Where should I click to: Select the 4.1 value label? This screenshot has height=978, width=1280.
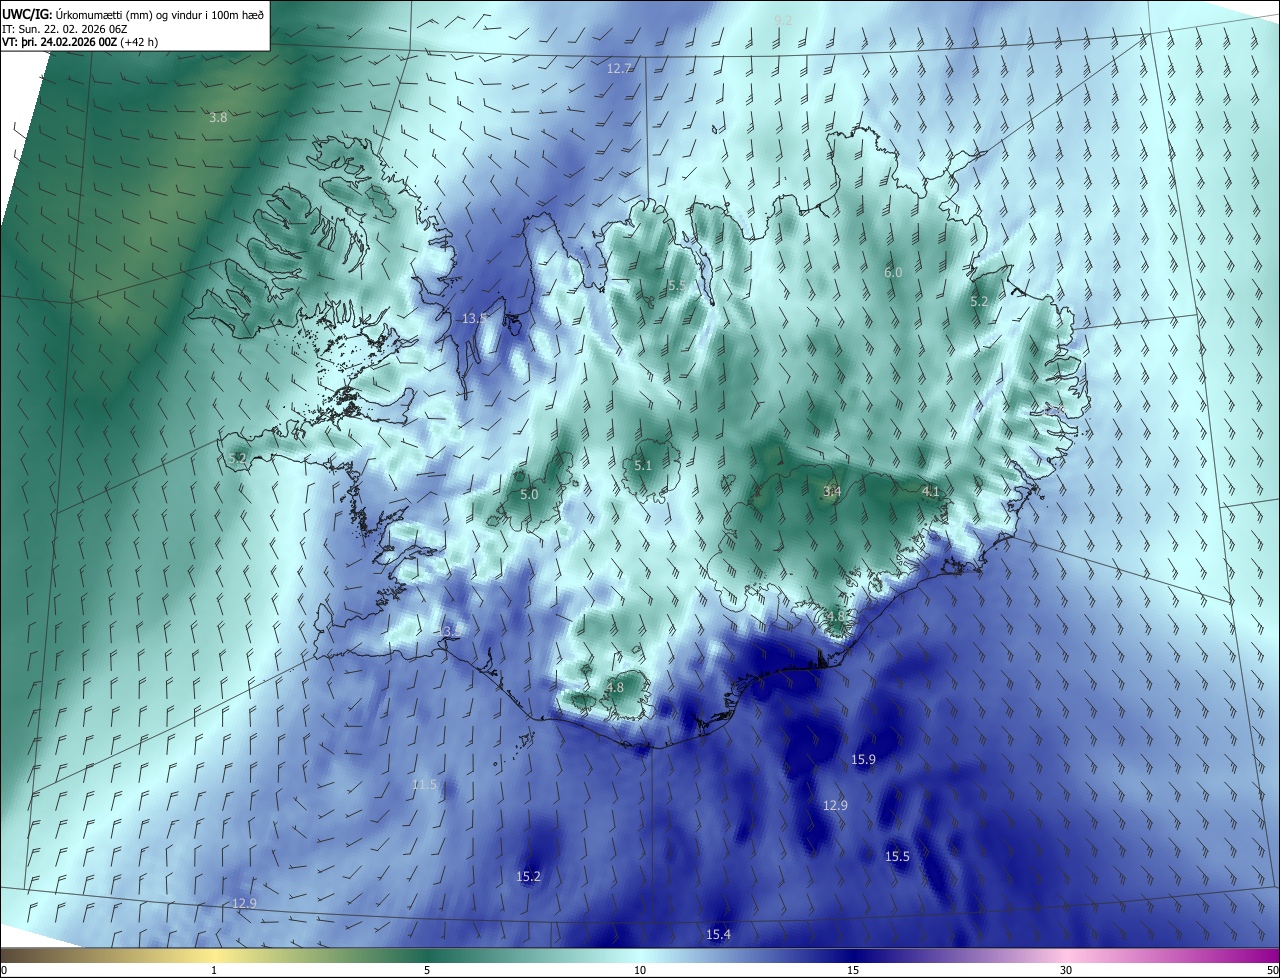[x=931, y=491]
